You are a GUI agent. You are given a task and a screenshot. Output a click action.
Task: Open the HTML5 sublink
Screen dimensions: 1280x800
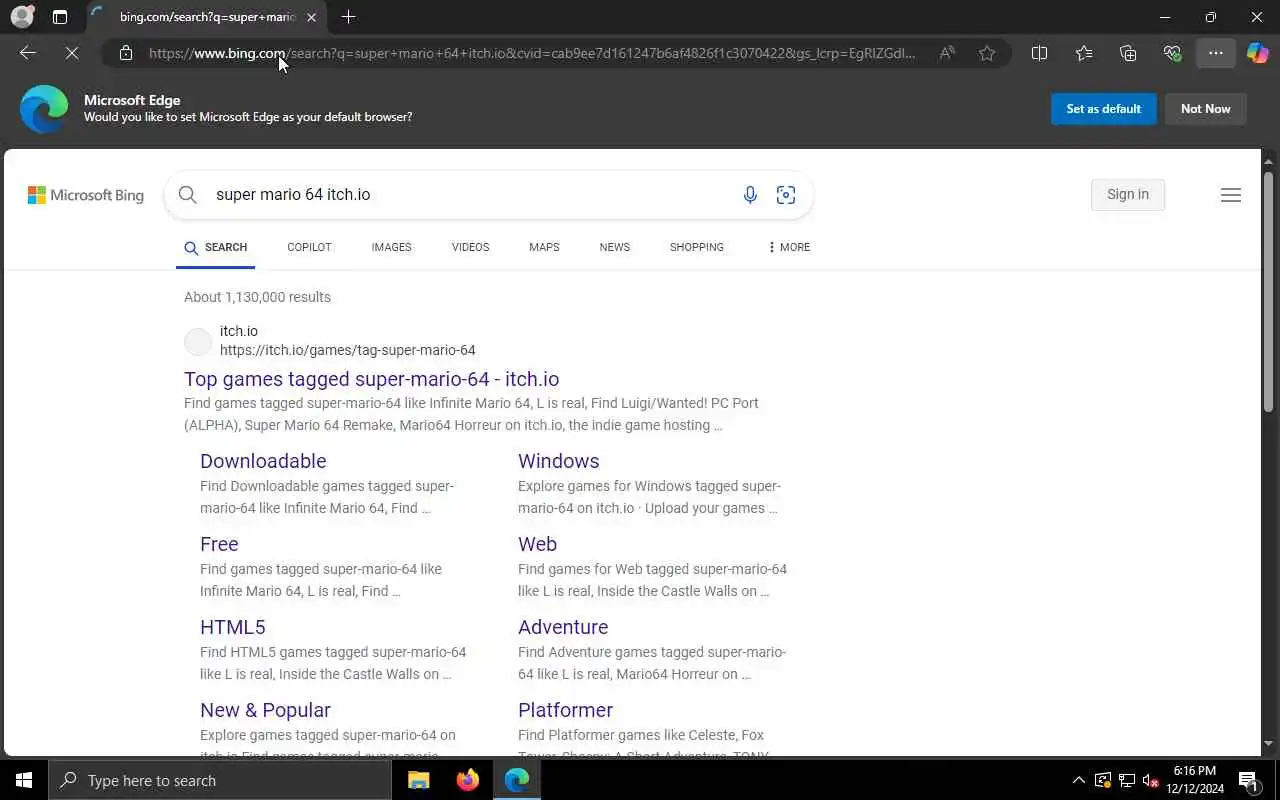coord(233,627)
